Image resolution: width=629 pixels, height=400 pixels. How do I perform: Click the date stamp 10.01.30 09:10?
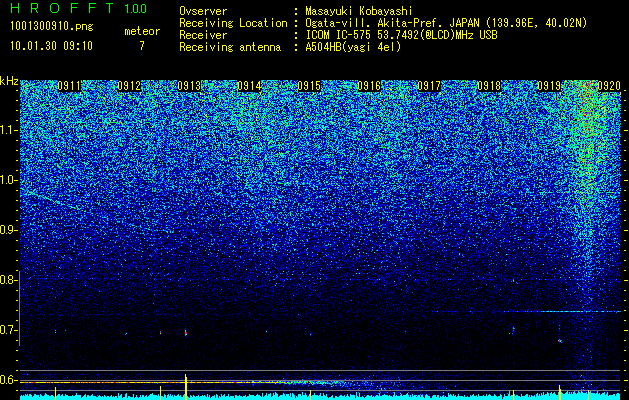coord(52,46)
